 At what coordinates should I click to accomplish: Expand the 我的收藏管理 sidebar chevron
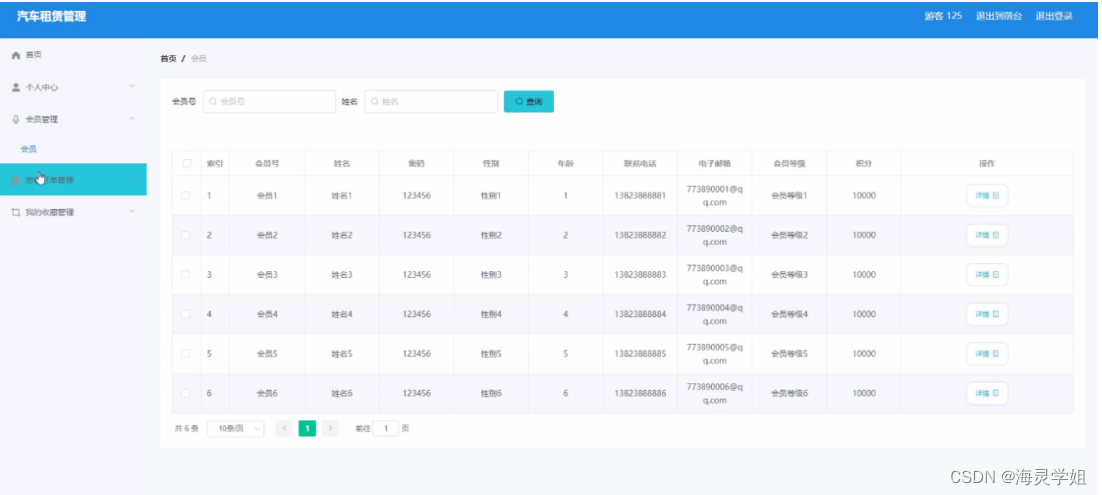[131, 211]
